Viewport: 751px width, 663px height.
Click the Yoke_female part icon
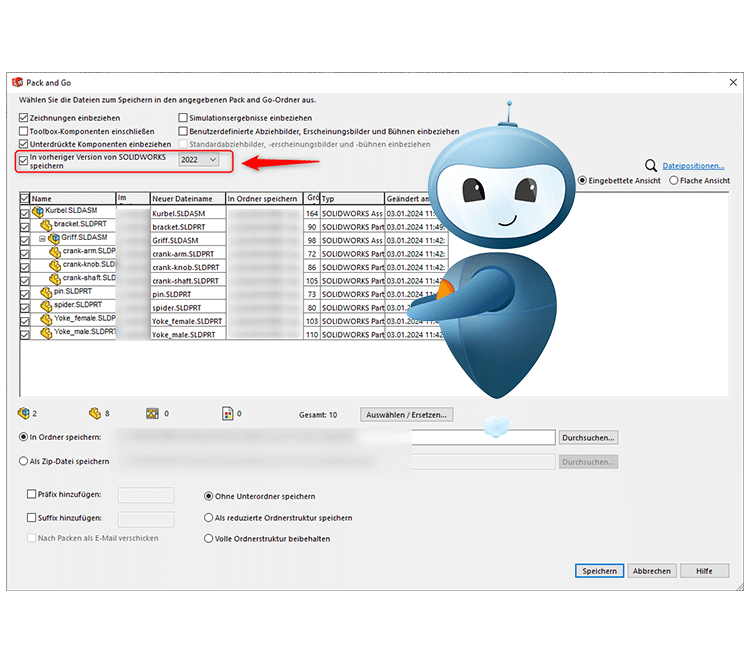click(x=46, y=319)
